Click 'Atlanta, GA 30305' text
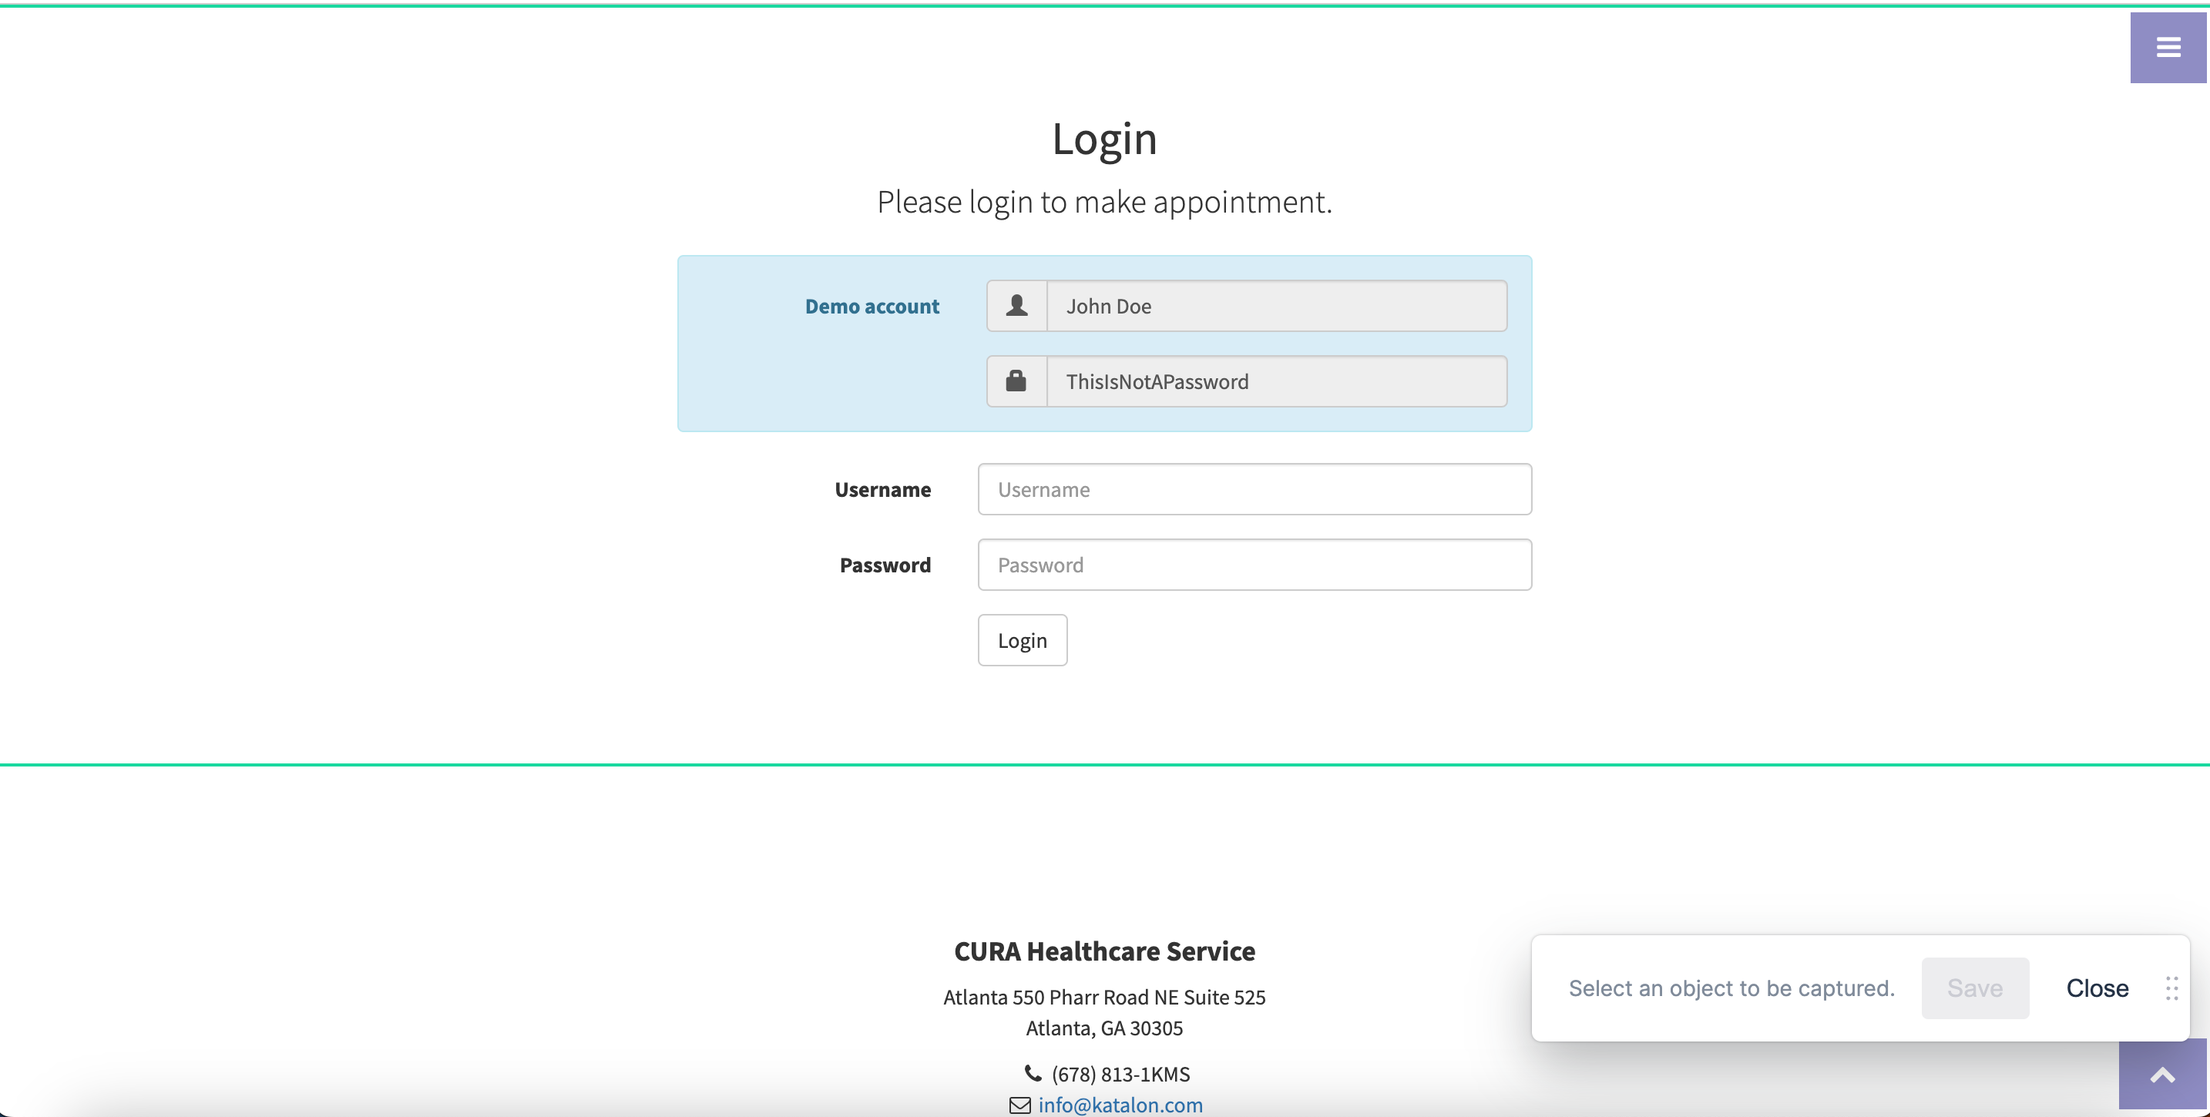The height and width of the screenshot is (1117, 2210). [1104, 1028]
